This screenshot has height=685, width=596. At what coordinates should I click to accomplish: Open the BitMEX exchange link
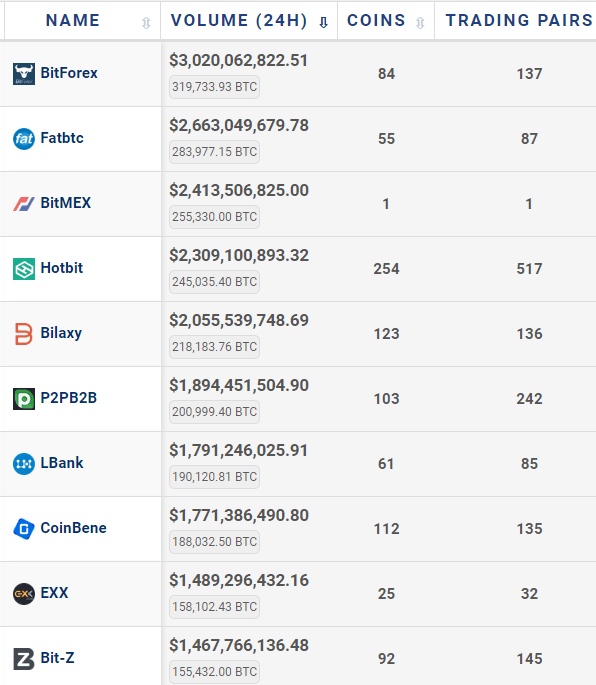pyautogui.click(x=66, y=203)
